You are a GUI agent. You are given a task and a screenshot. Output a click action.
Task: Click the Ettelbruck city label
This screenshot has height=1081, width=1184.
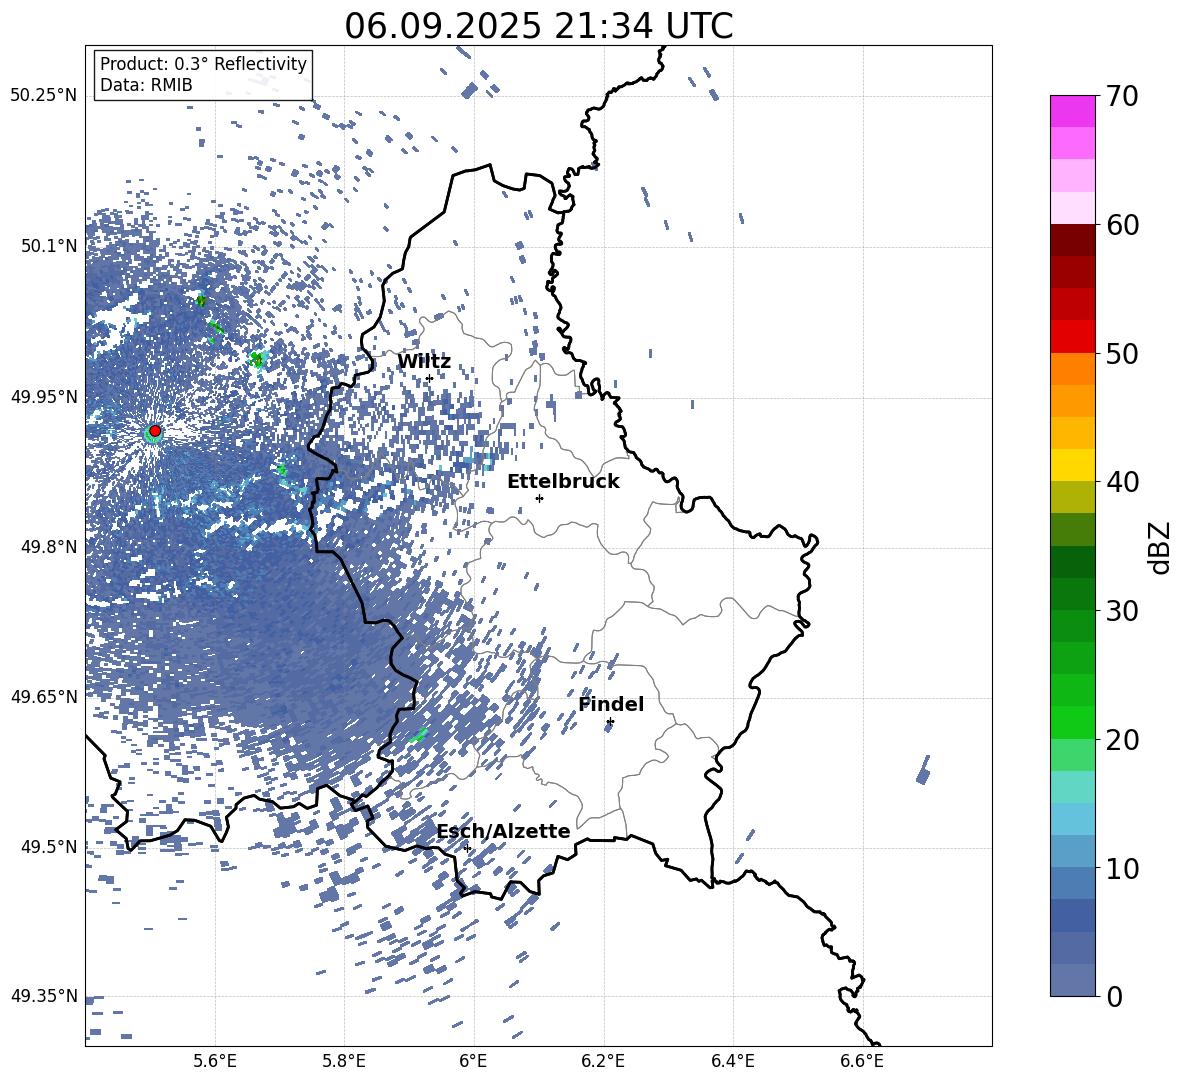(x=563, y=482)
